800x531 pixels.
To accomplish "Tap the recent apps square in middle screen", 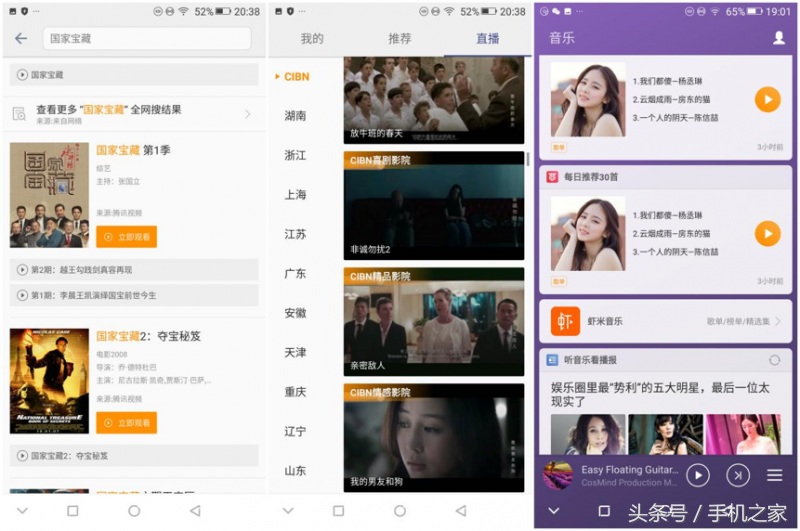I will 338,511.
